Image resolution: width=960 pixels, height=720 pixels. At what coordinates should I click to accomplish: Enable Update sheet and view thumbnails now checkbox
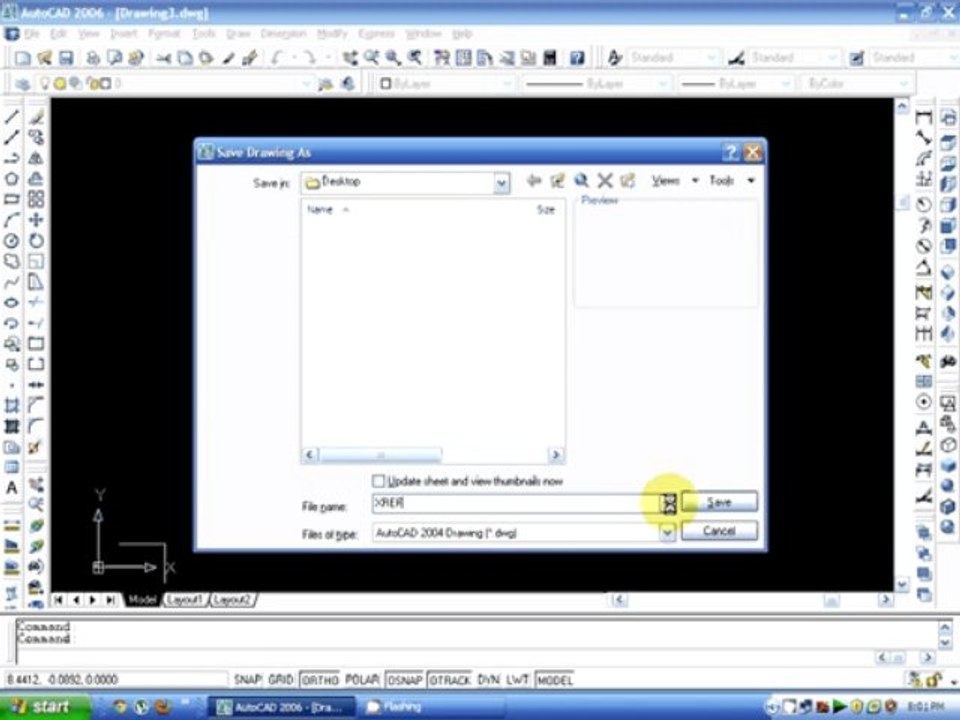(x=378, y=481)
